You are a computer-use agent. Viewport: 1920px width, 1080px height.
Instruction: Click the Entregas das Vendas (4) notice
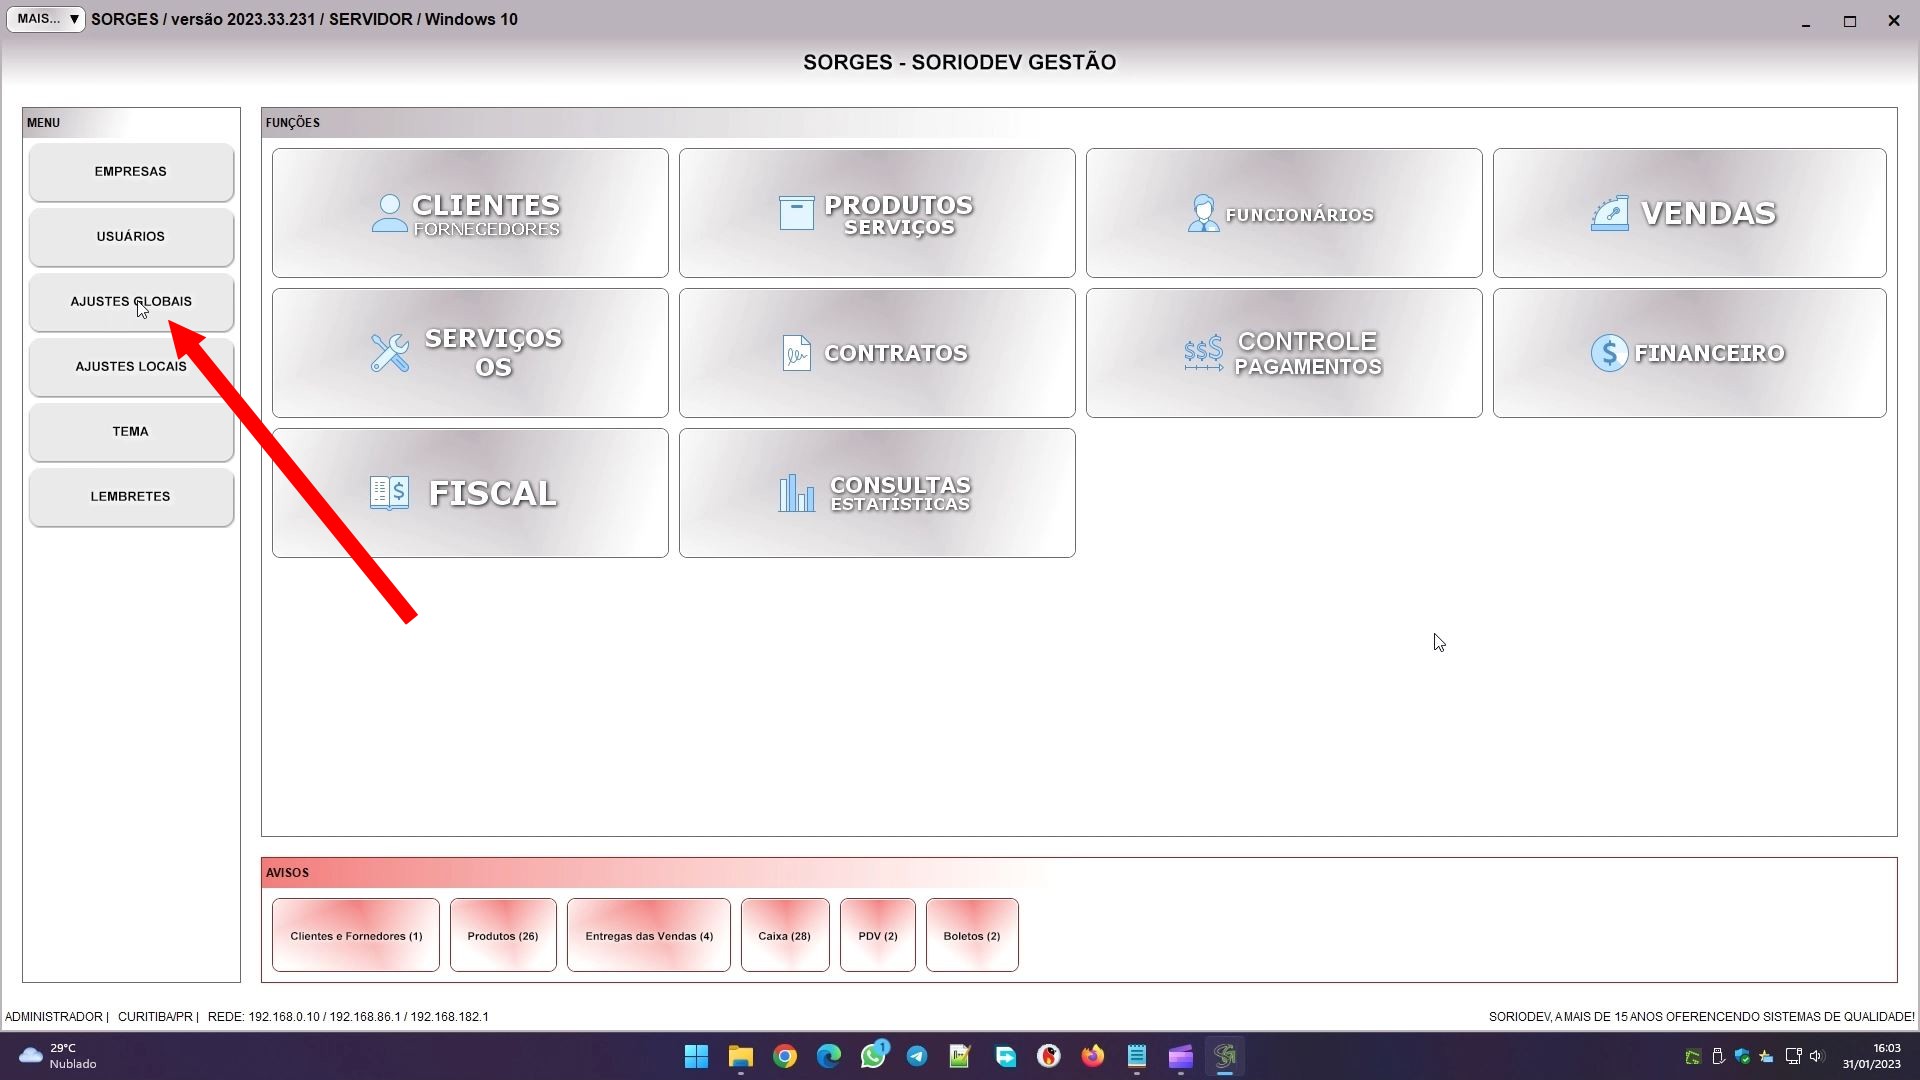[649, 935]
